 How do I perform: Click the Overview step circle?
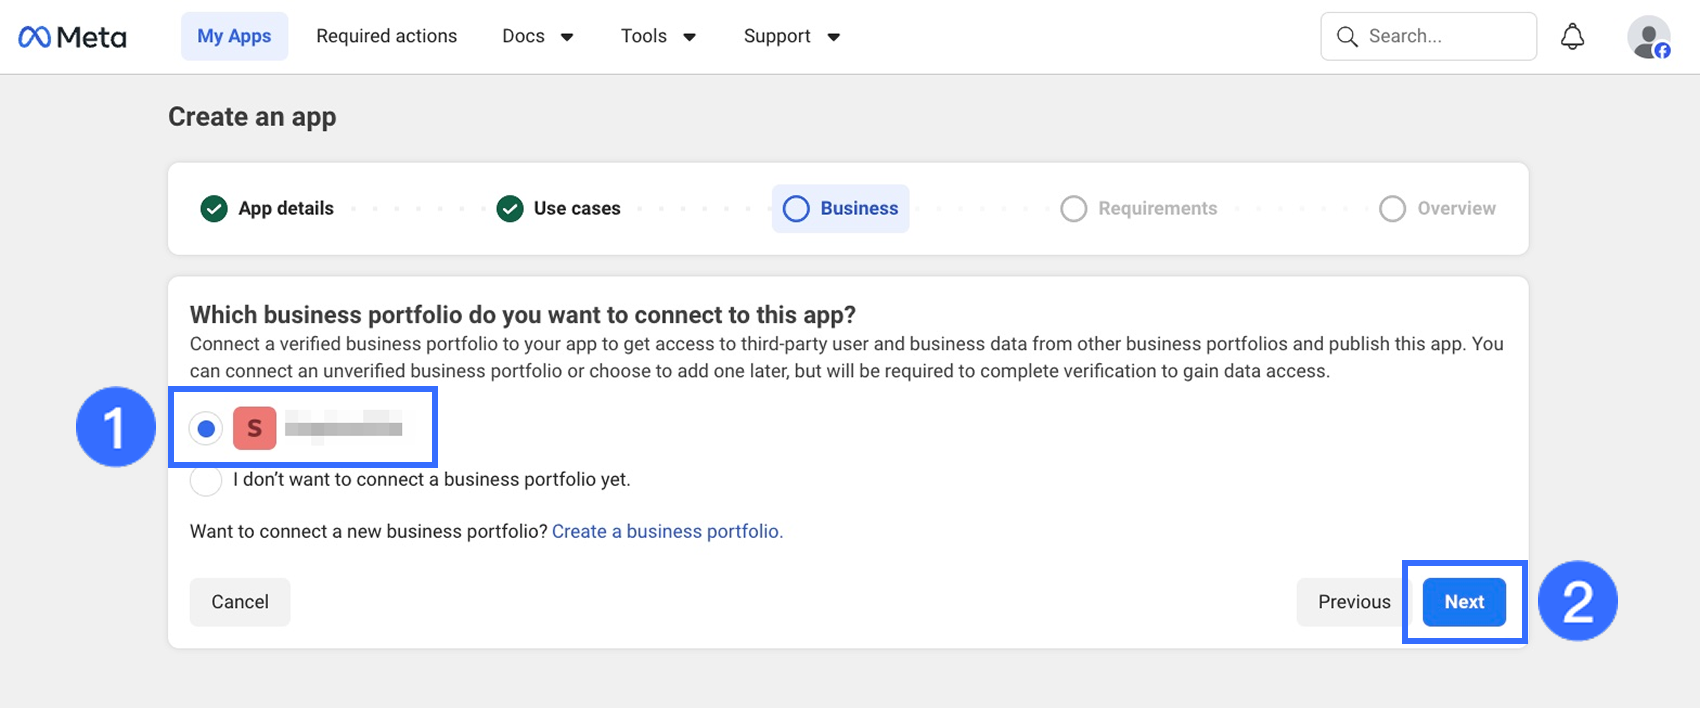(1393, 209)
